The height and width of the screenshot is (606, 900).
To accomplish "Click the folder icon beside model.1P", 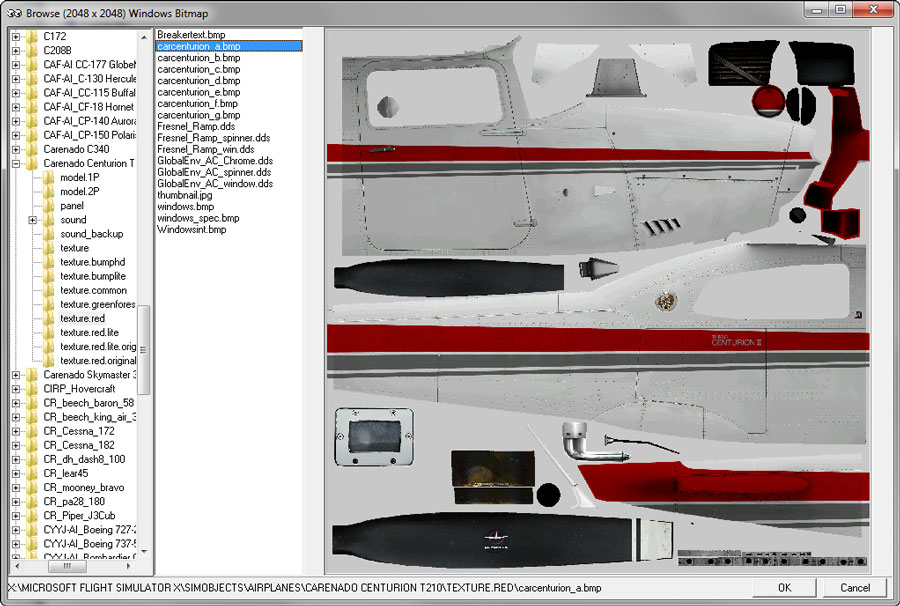I will coord(48,177).
